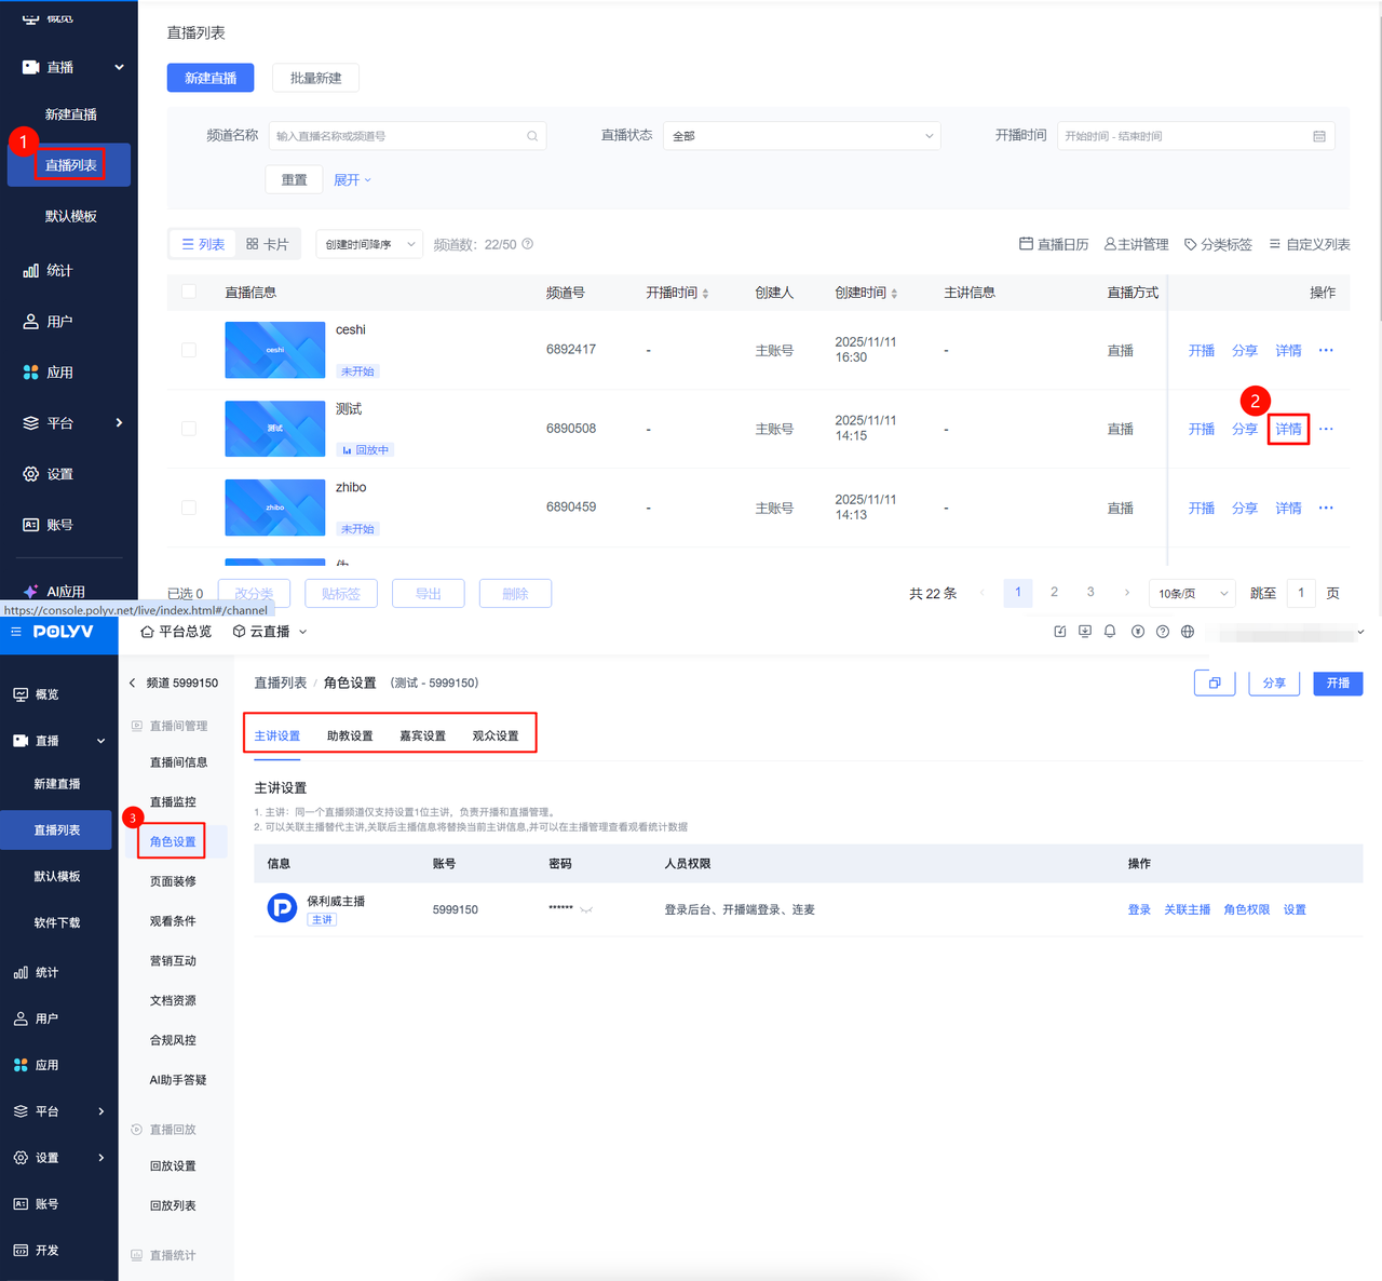Open 自定义列表 column settings
The height and width of the screenshot is (1281, 1382).
(x=1309, y=244)
